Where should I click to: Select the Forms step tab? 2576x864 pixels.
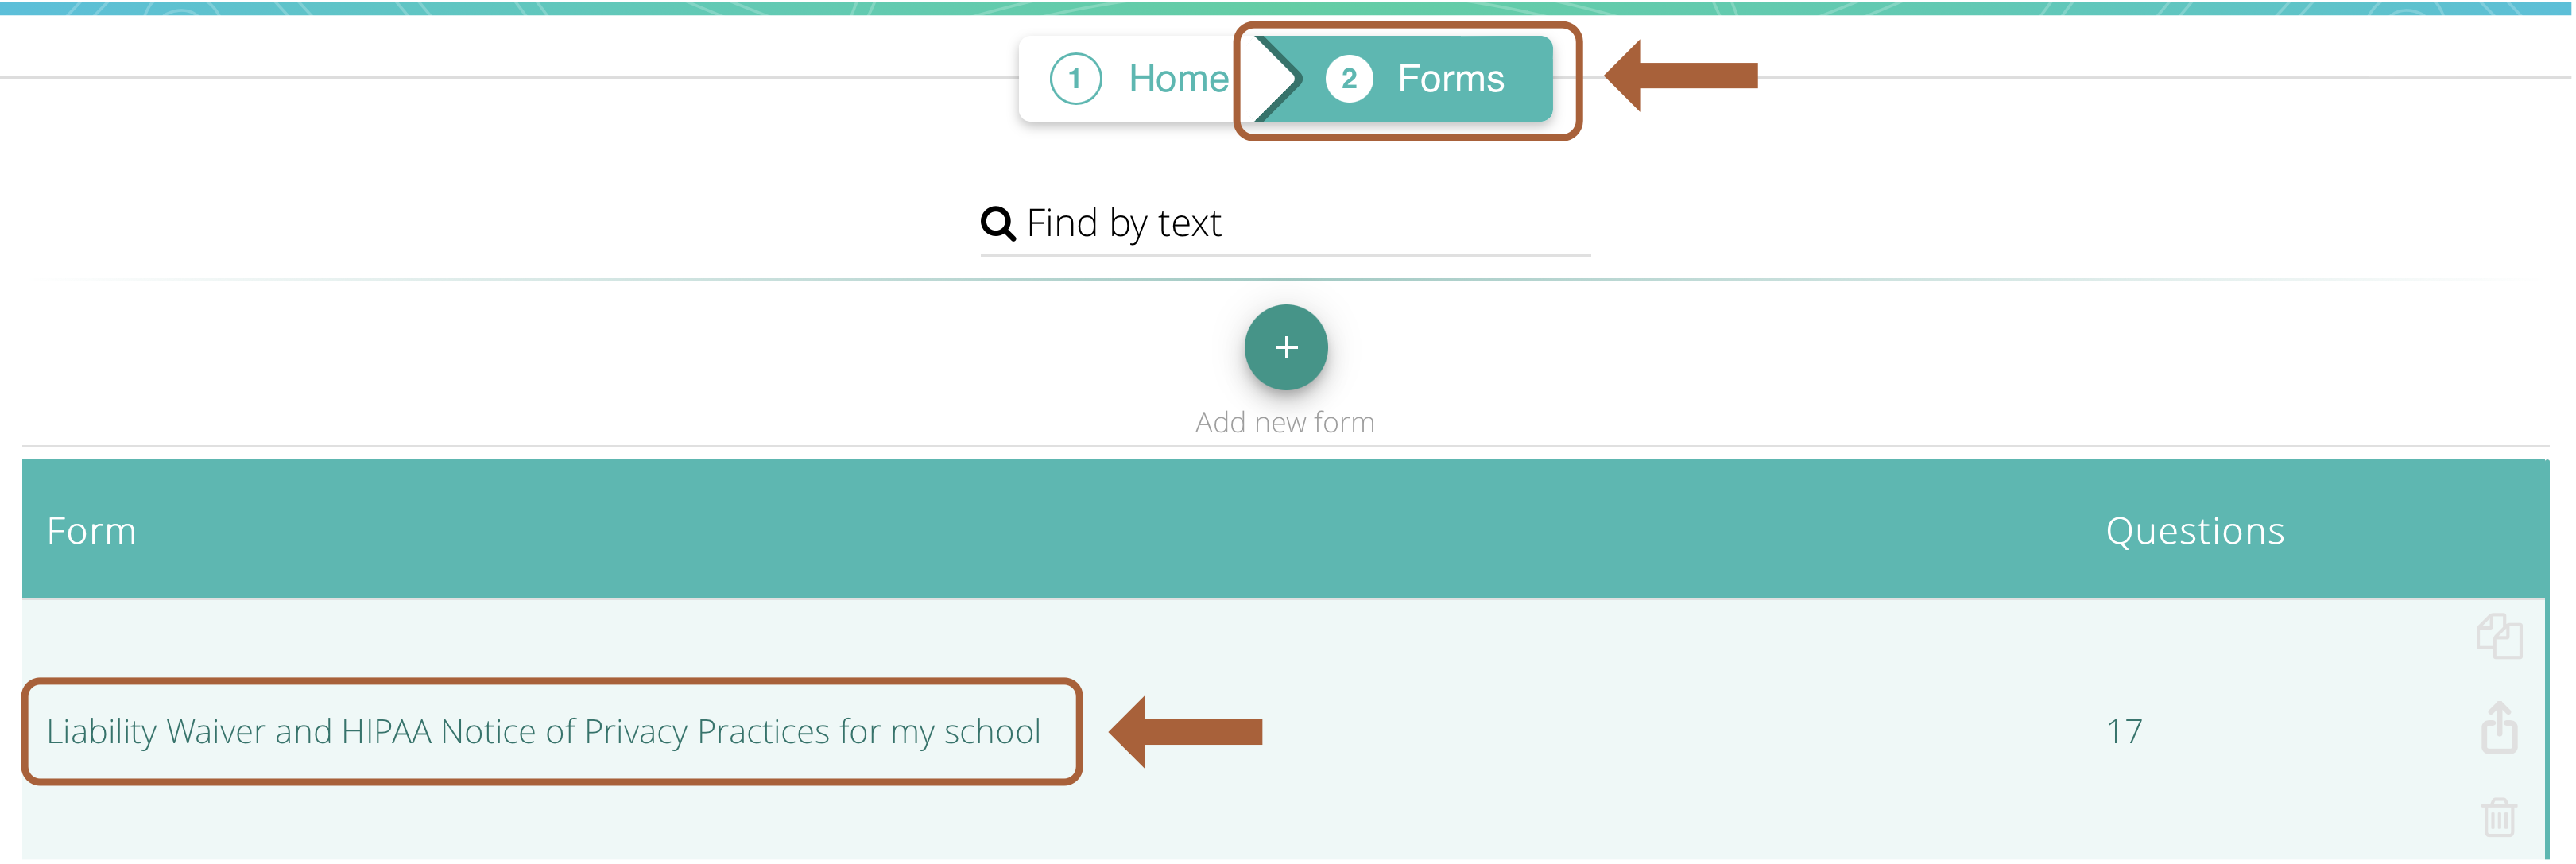click(x=1404, y=78)
